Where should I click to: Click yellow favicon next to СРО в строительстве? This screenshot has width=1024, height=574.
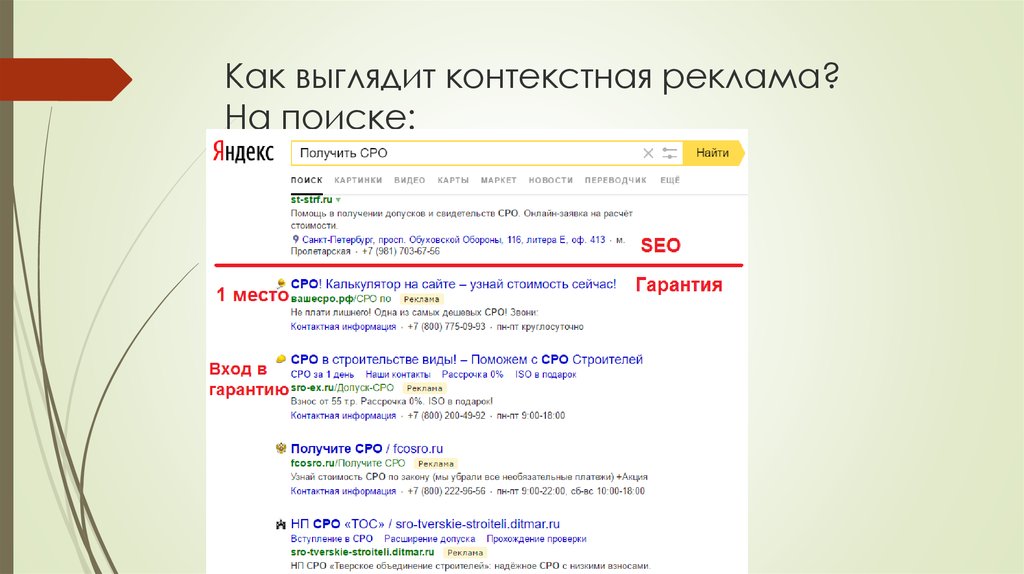pos(282,359)
